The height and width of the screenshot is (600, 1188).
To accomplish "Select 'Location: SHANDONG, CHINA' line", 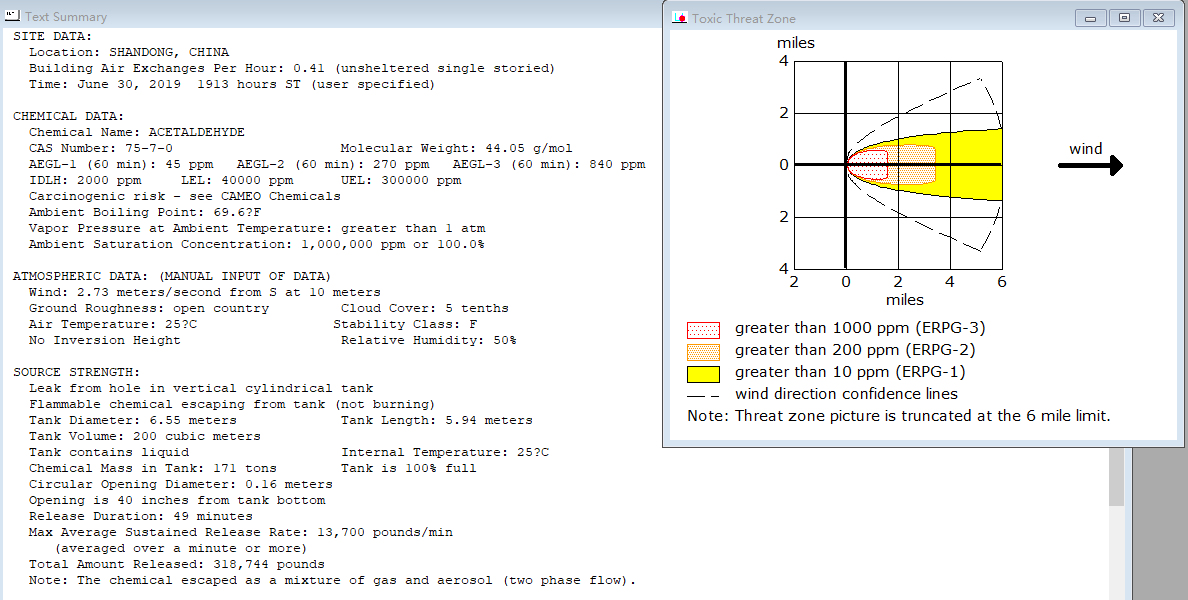I will point(129,52).
